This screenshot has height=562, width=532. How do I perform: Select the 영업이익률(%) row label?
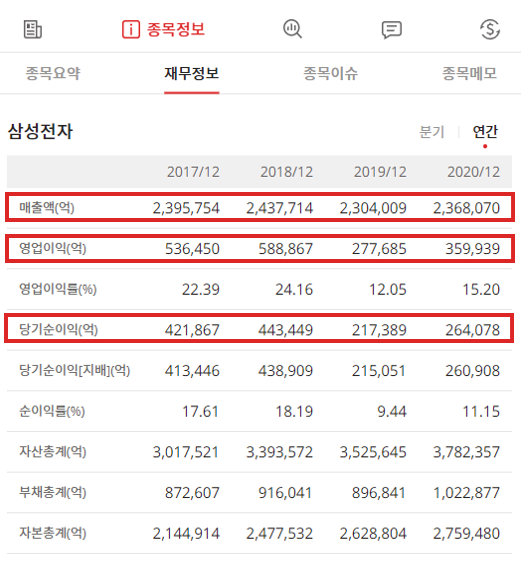coord(58,289)
